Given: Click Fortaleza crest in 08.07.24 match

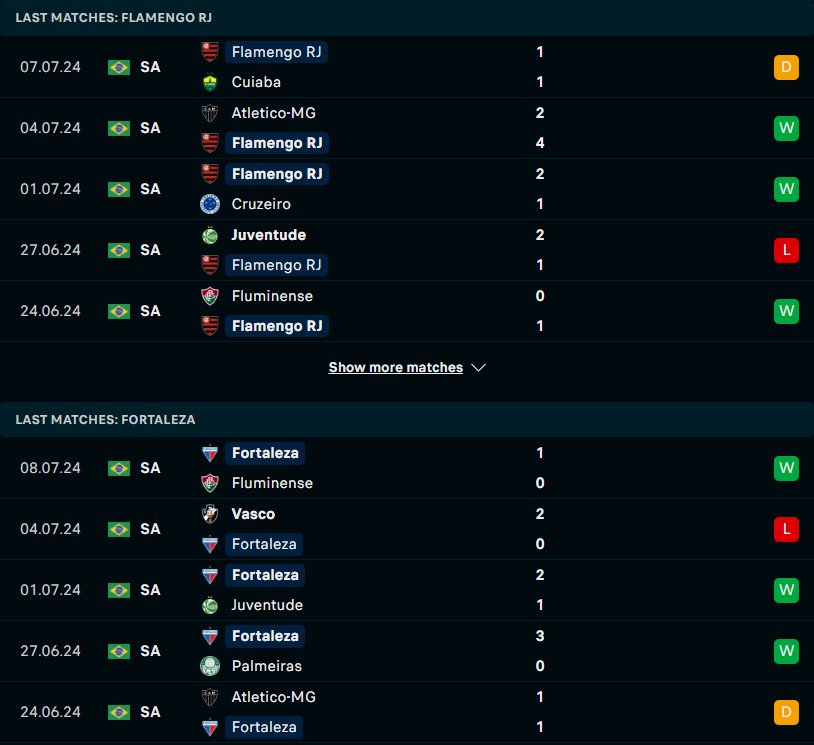Looking at the screenshot, I should (x=210, y=453).
